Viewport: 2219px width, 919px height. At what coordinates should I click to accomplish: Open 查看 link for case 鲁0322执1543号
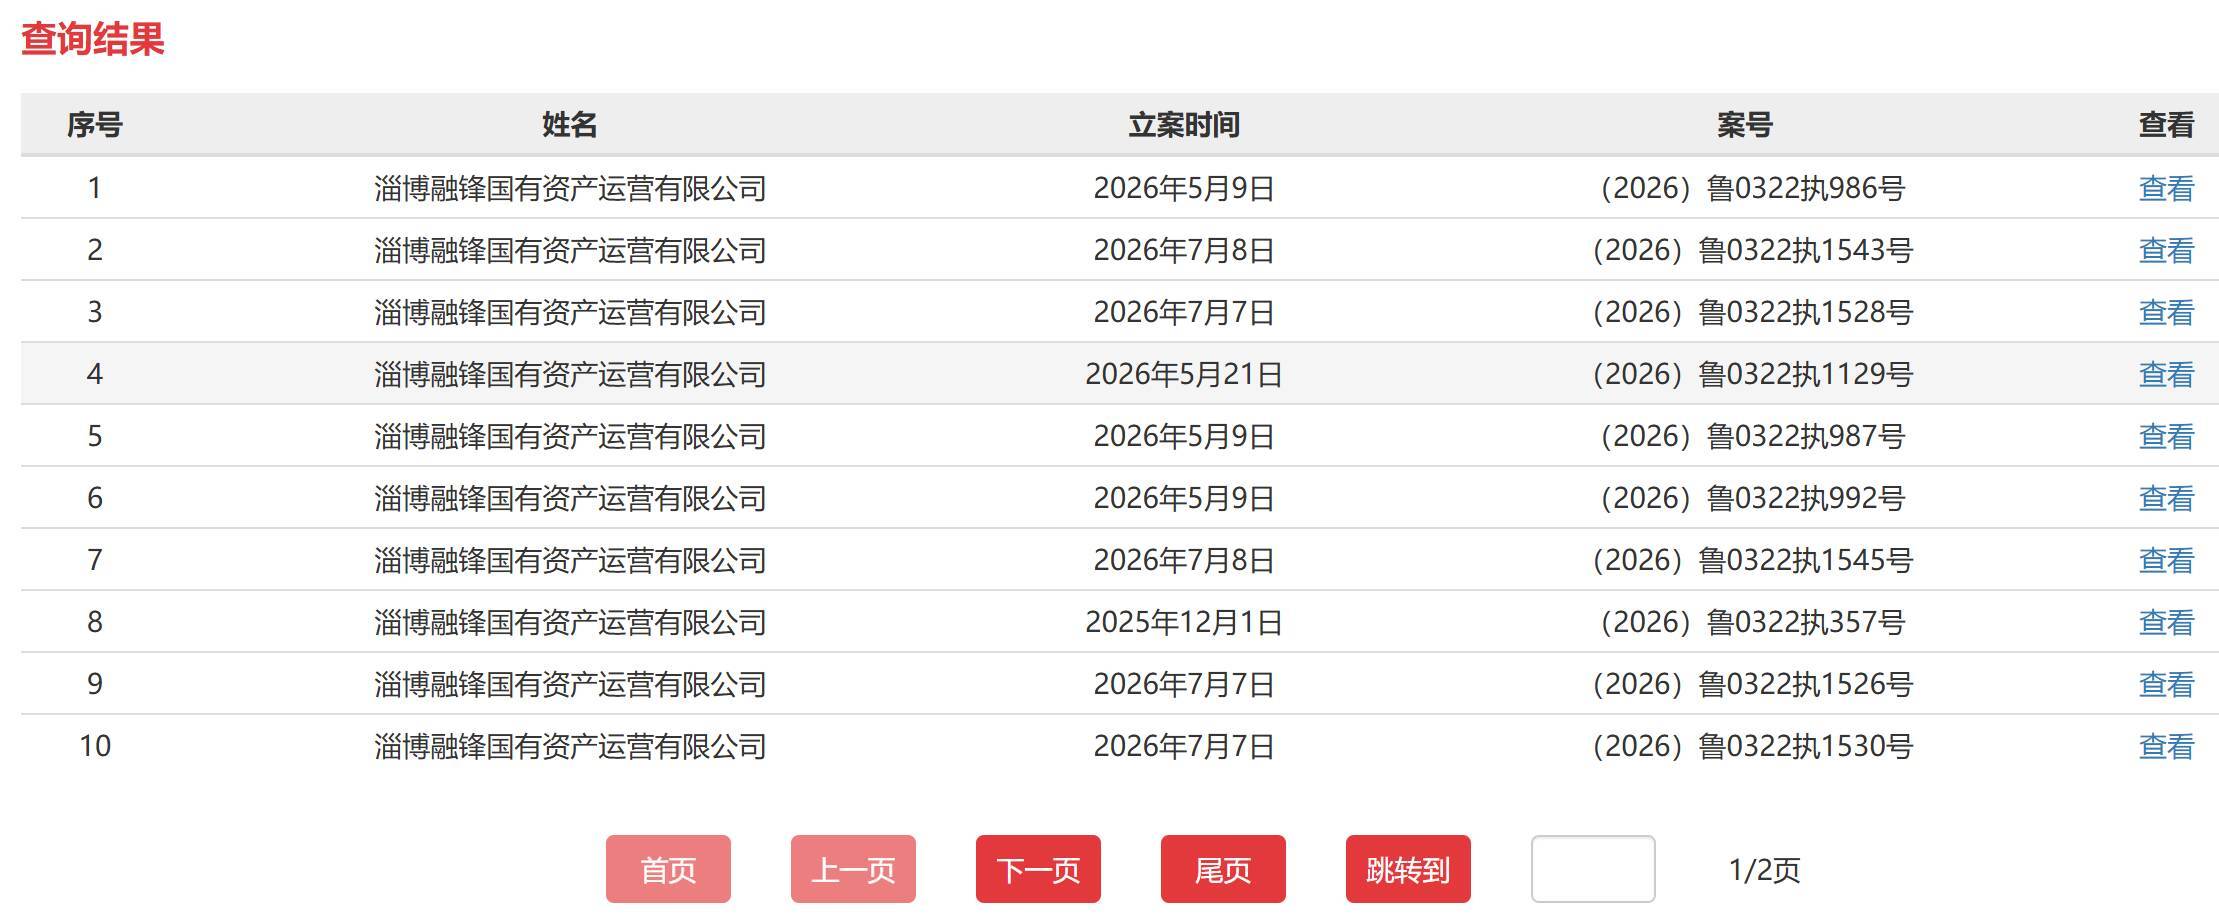[2166, 250]
